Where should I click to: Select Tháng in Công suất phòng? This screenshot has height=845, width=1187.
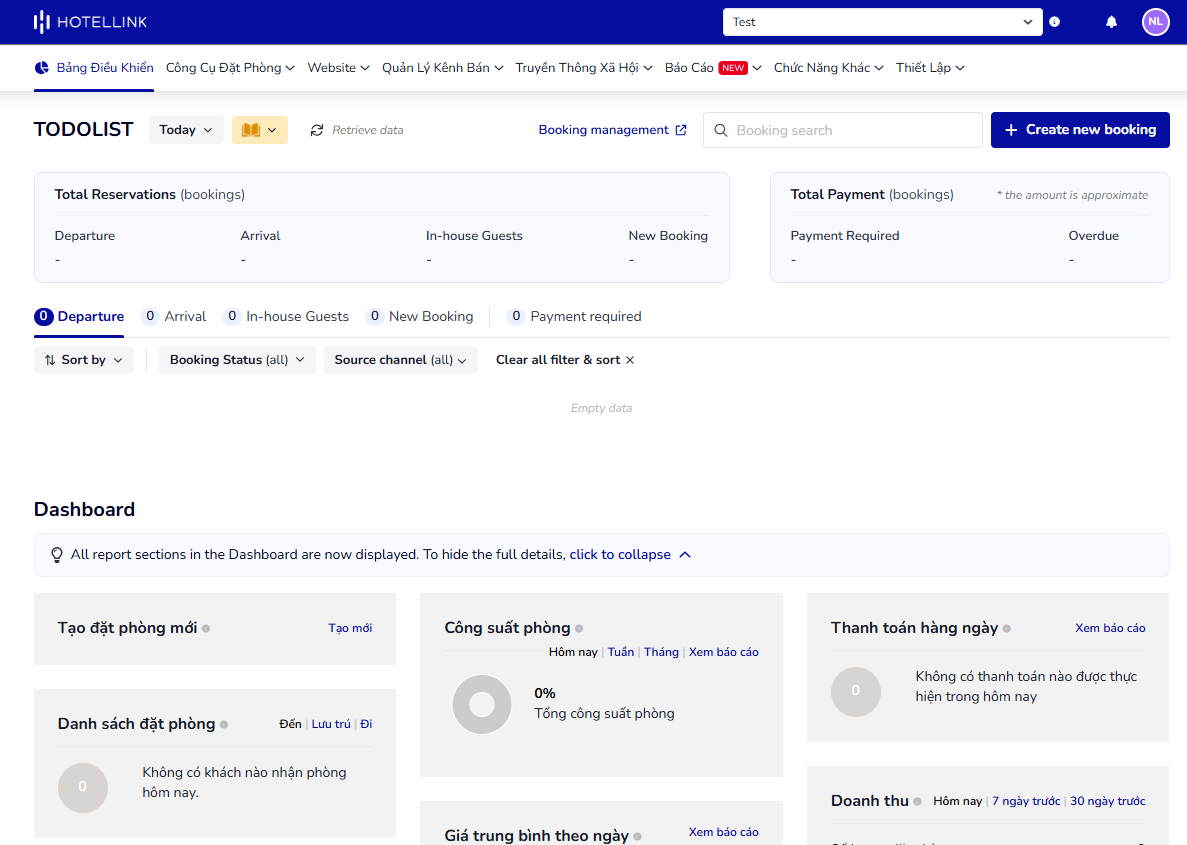pyautogui.click(x=661, y=653)
